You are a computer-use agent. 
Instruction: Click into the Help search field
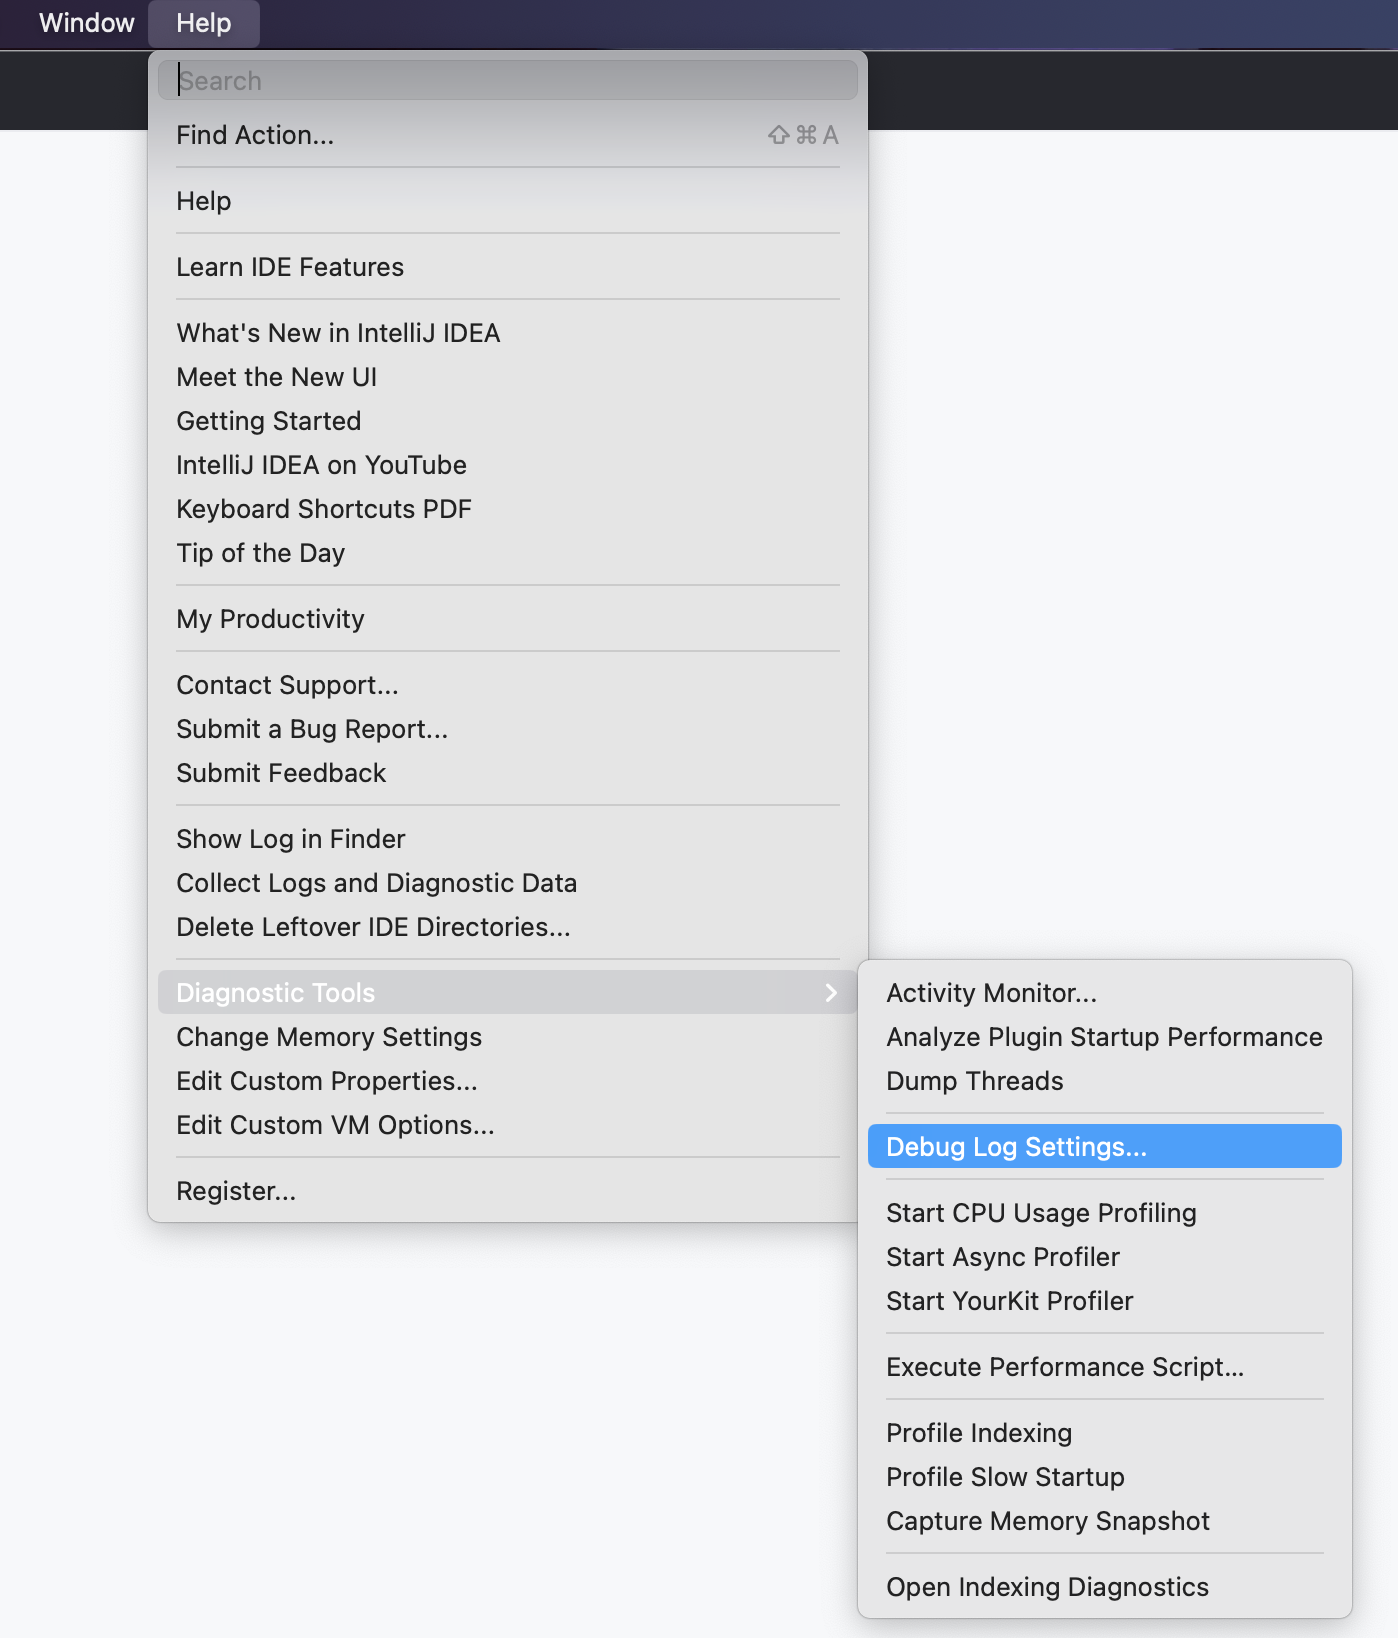pyautogui.click(x=507, y=80)
